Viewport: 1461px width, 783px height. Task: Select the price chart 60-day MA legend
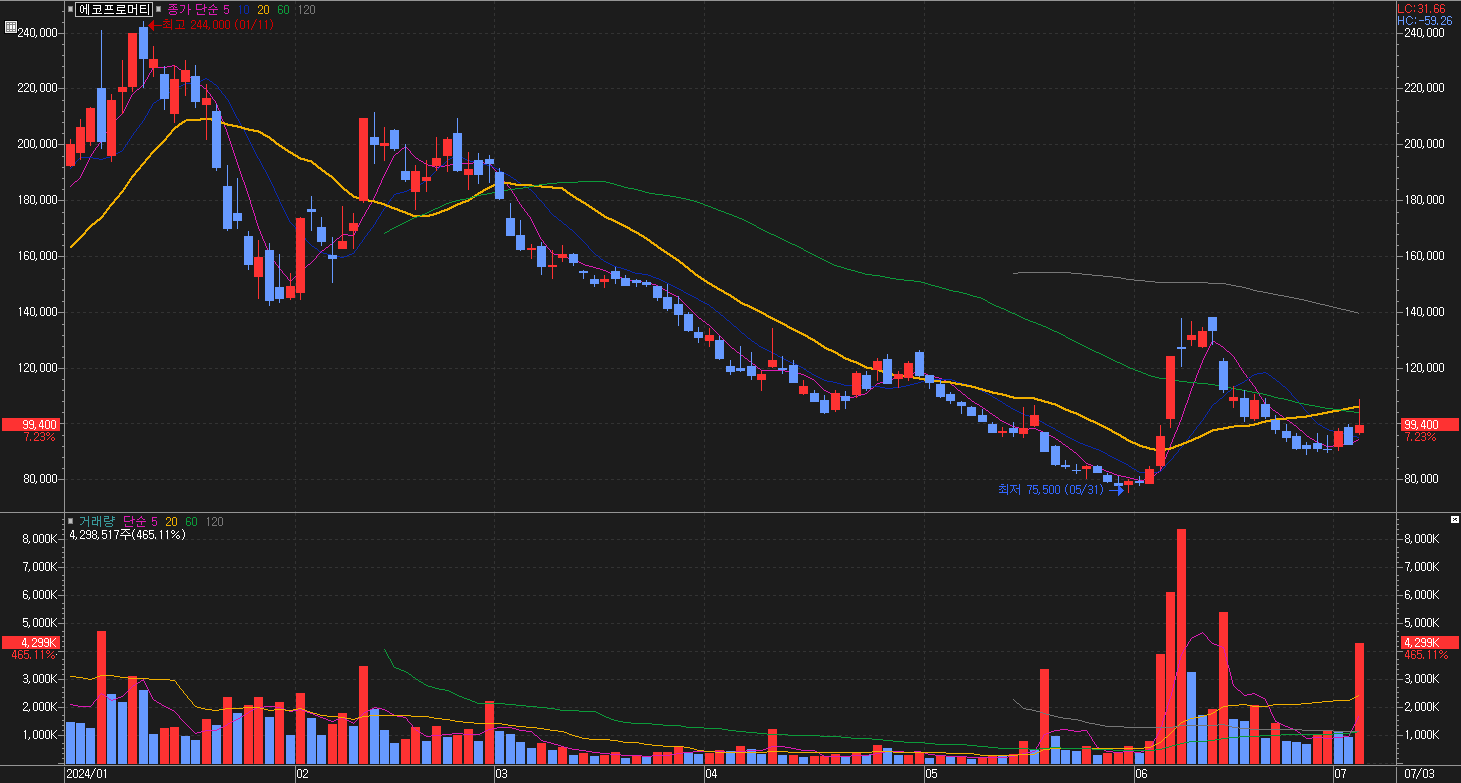tap(283, 9)
